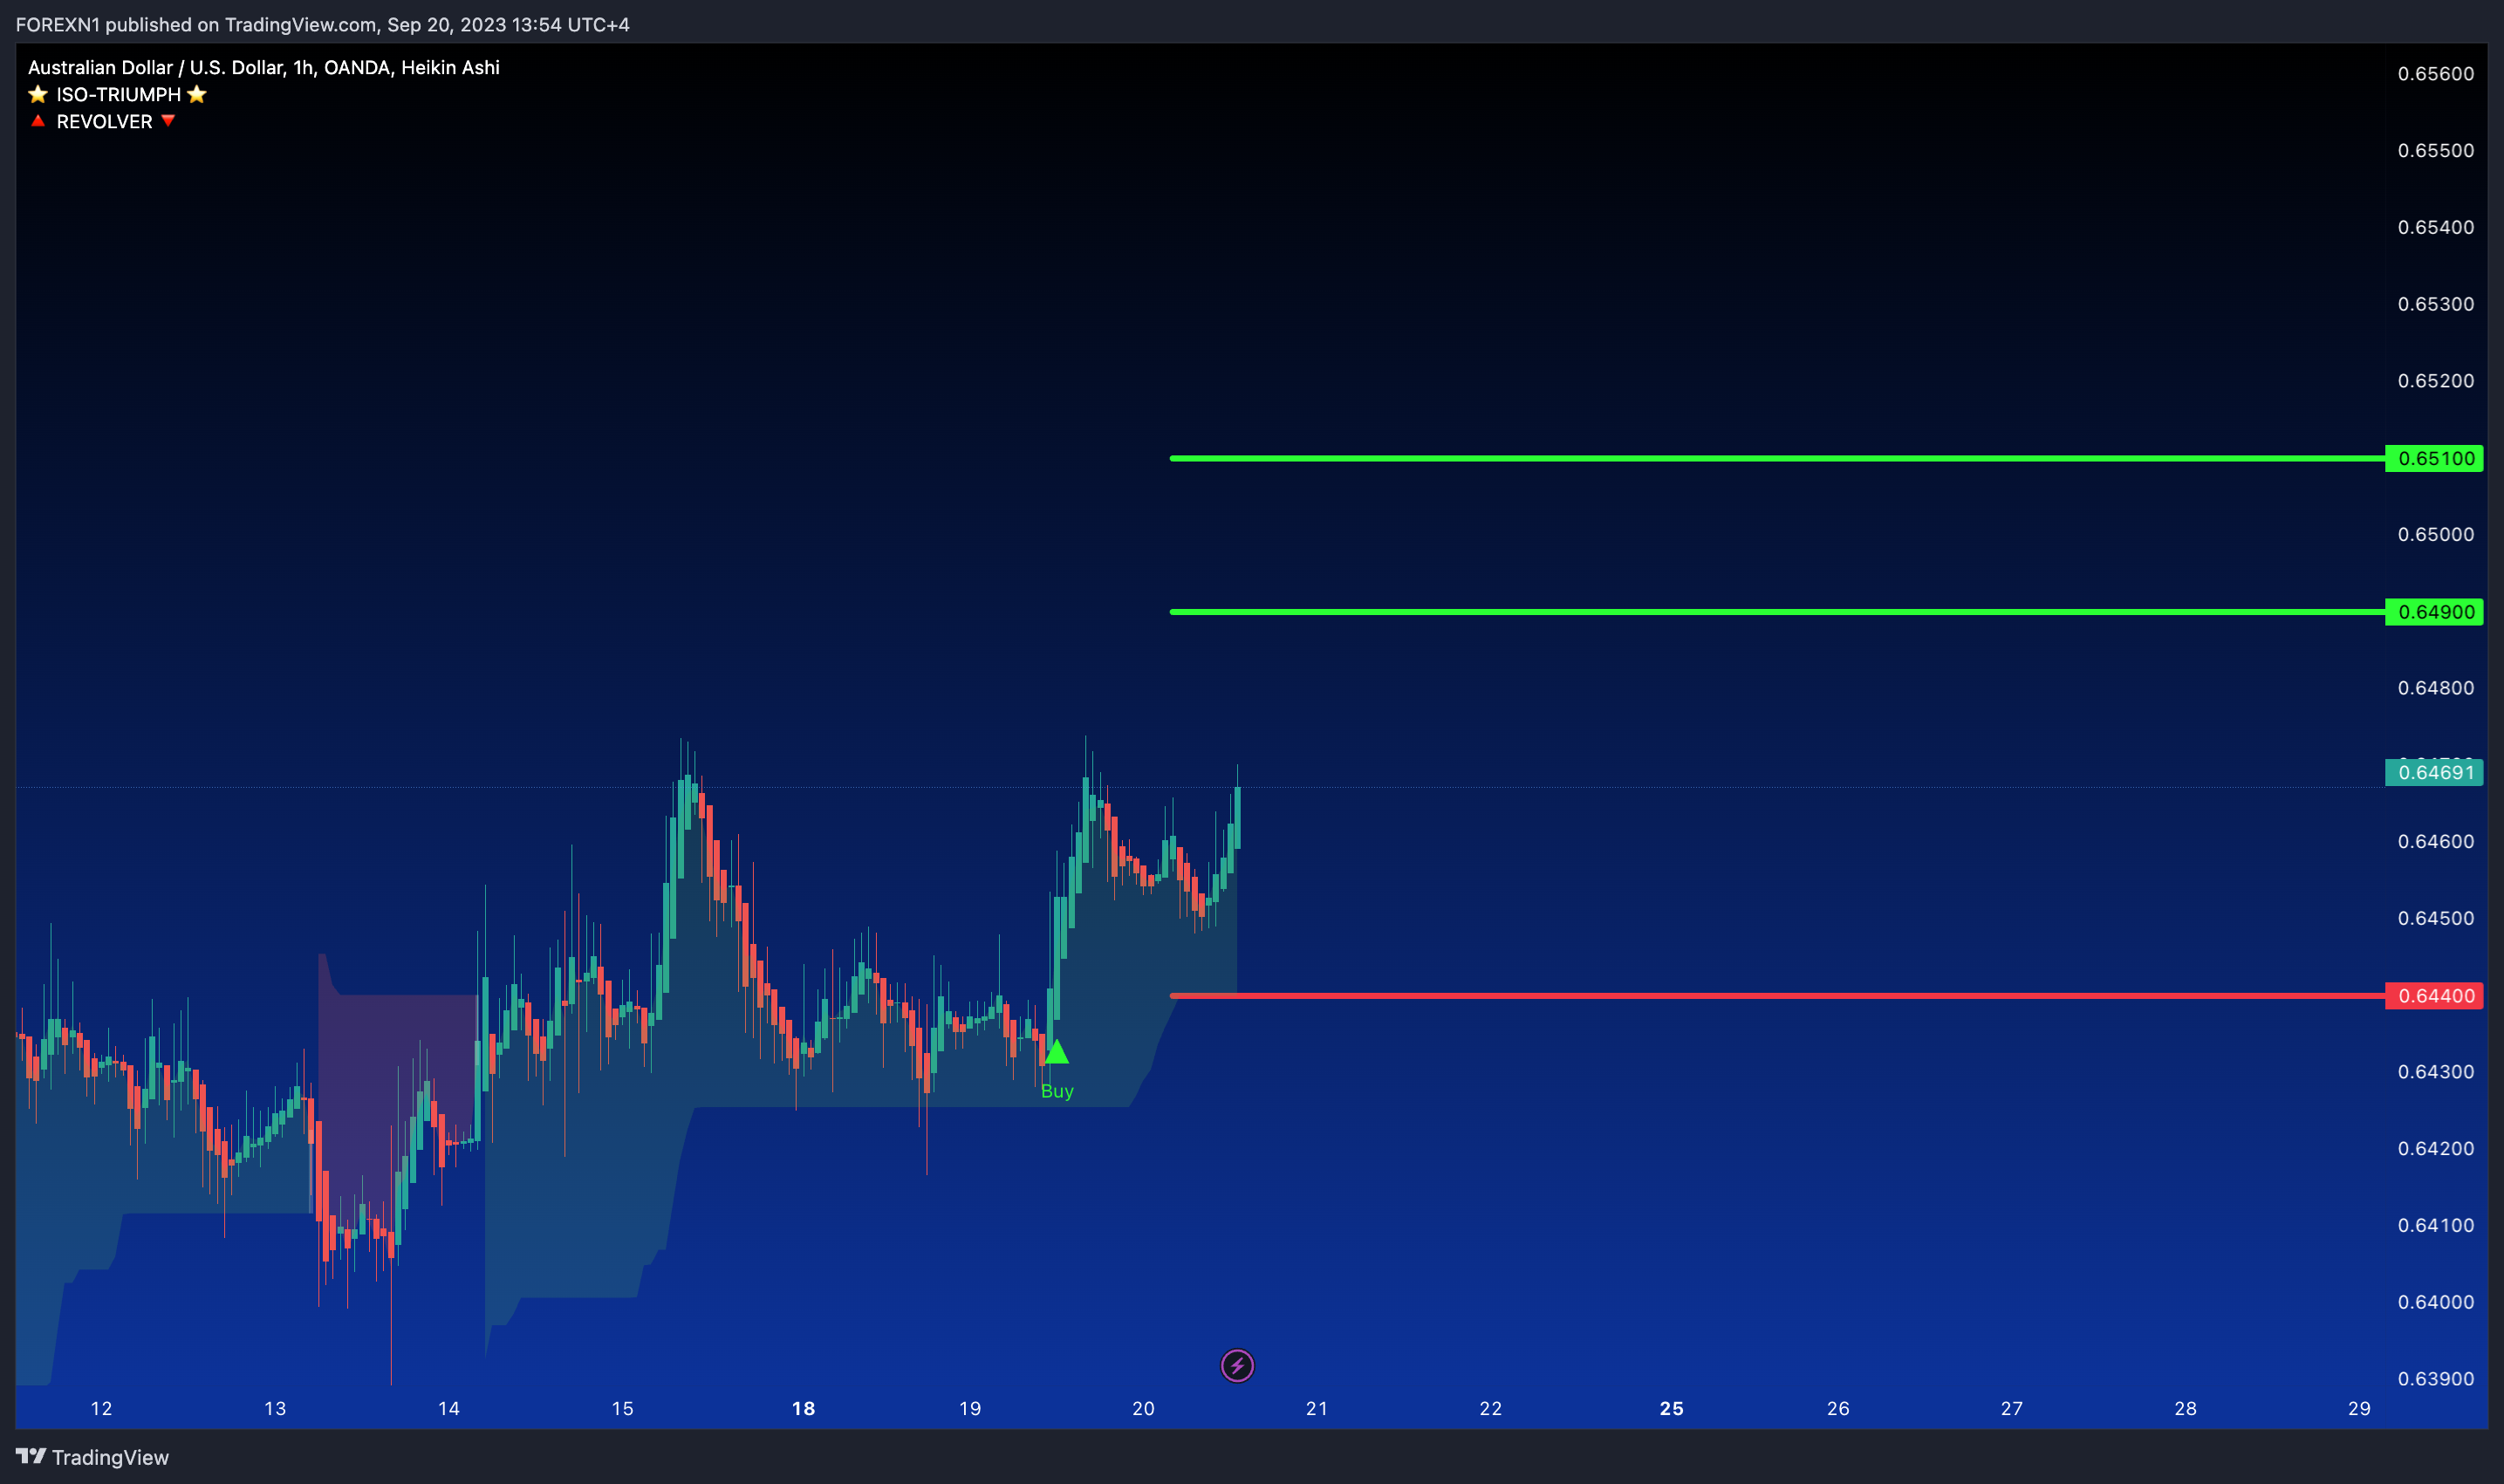Click date label 20 on time axis
This screenshot has width=2504, height=1484.
pyautogui.click(x=1143, y=1408)
